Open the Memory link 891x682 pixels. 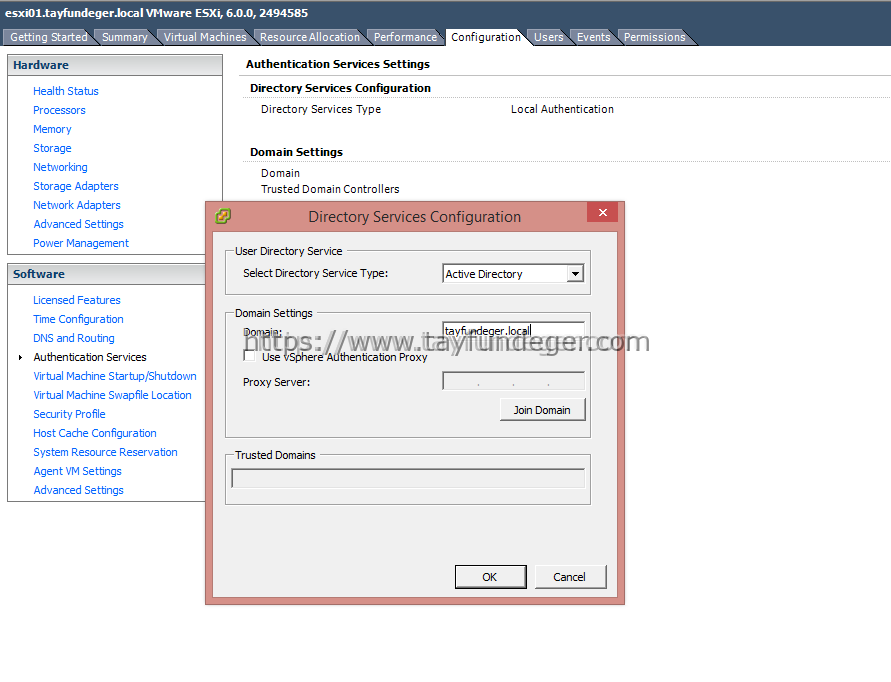click(x=52, y=129)
